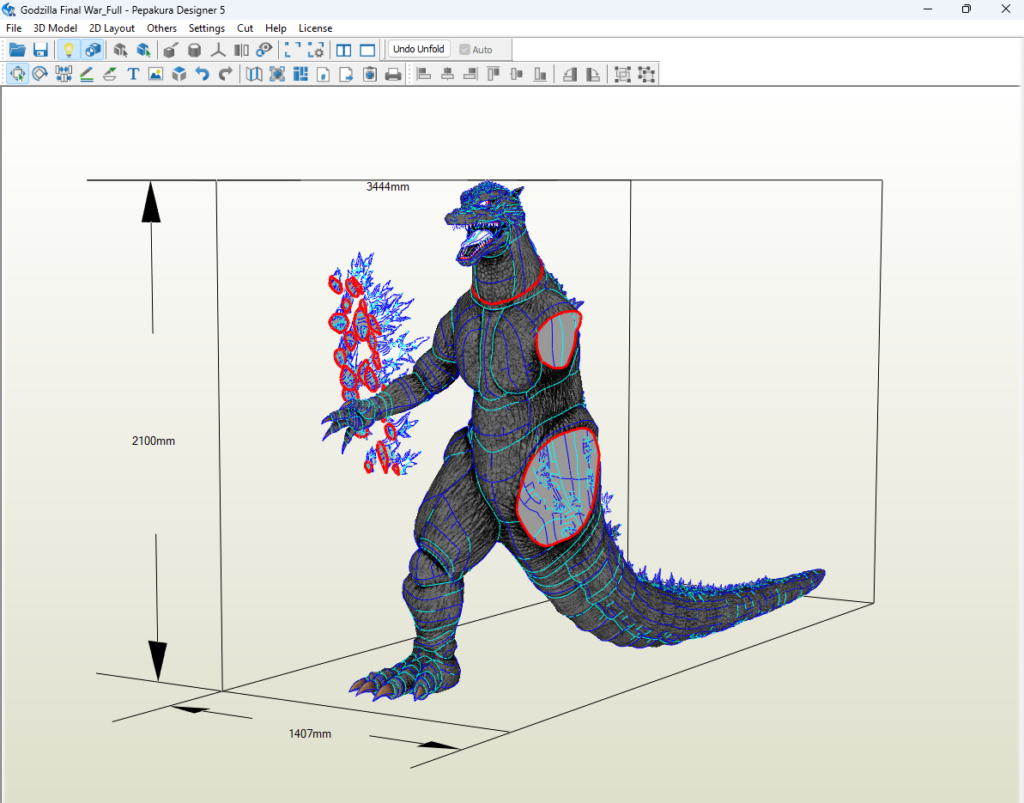This screenshot has height=803, width=1024.
Task: Click the printer icon to print
Action: pyautogui.click(x=393, y=74)
